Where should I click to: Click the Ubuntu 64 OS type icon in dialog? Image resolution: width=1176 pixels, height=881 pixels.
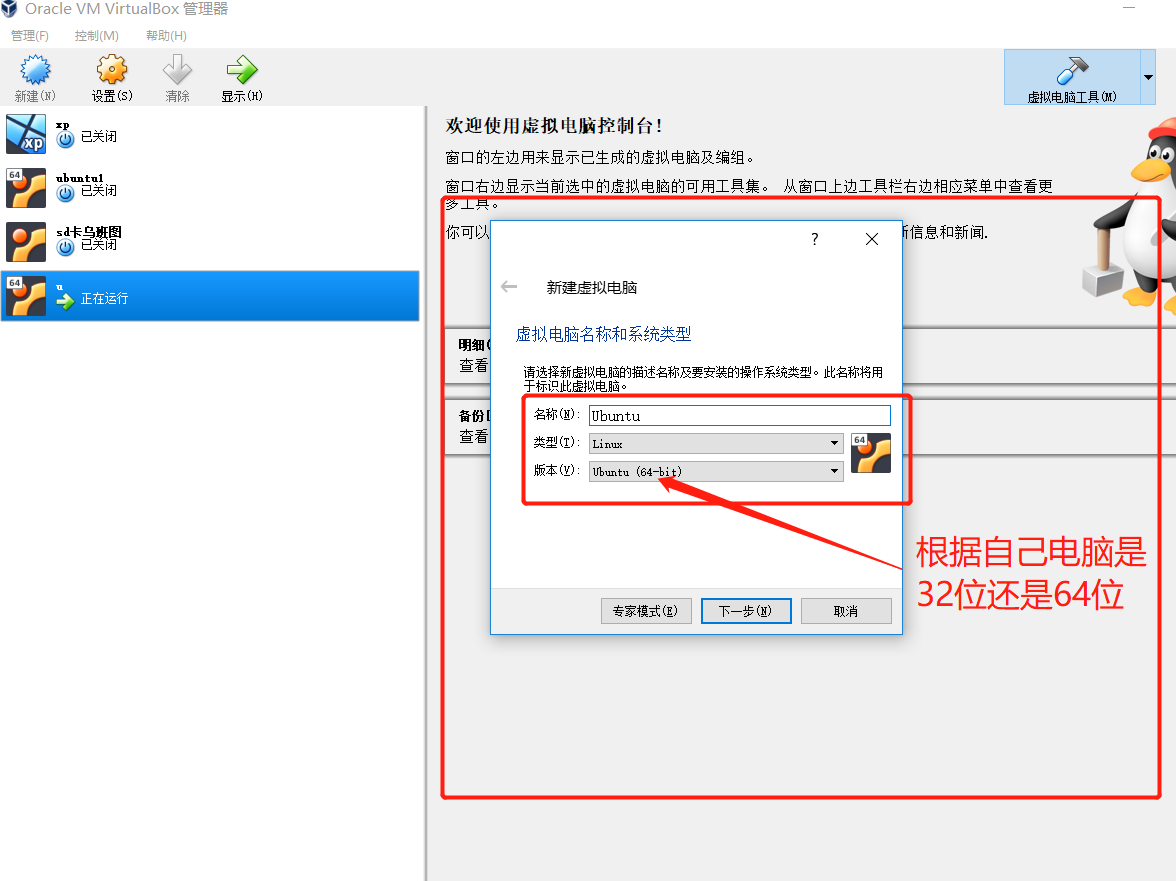(x=871, y=453)
